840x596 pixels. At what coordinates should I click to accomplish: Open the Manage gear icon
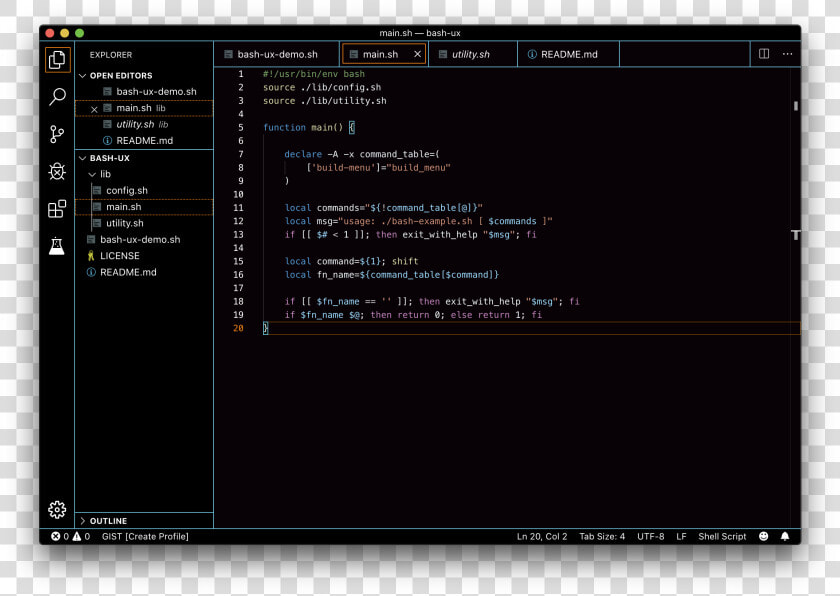click(x=57, y=509)
